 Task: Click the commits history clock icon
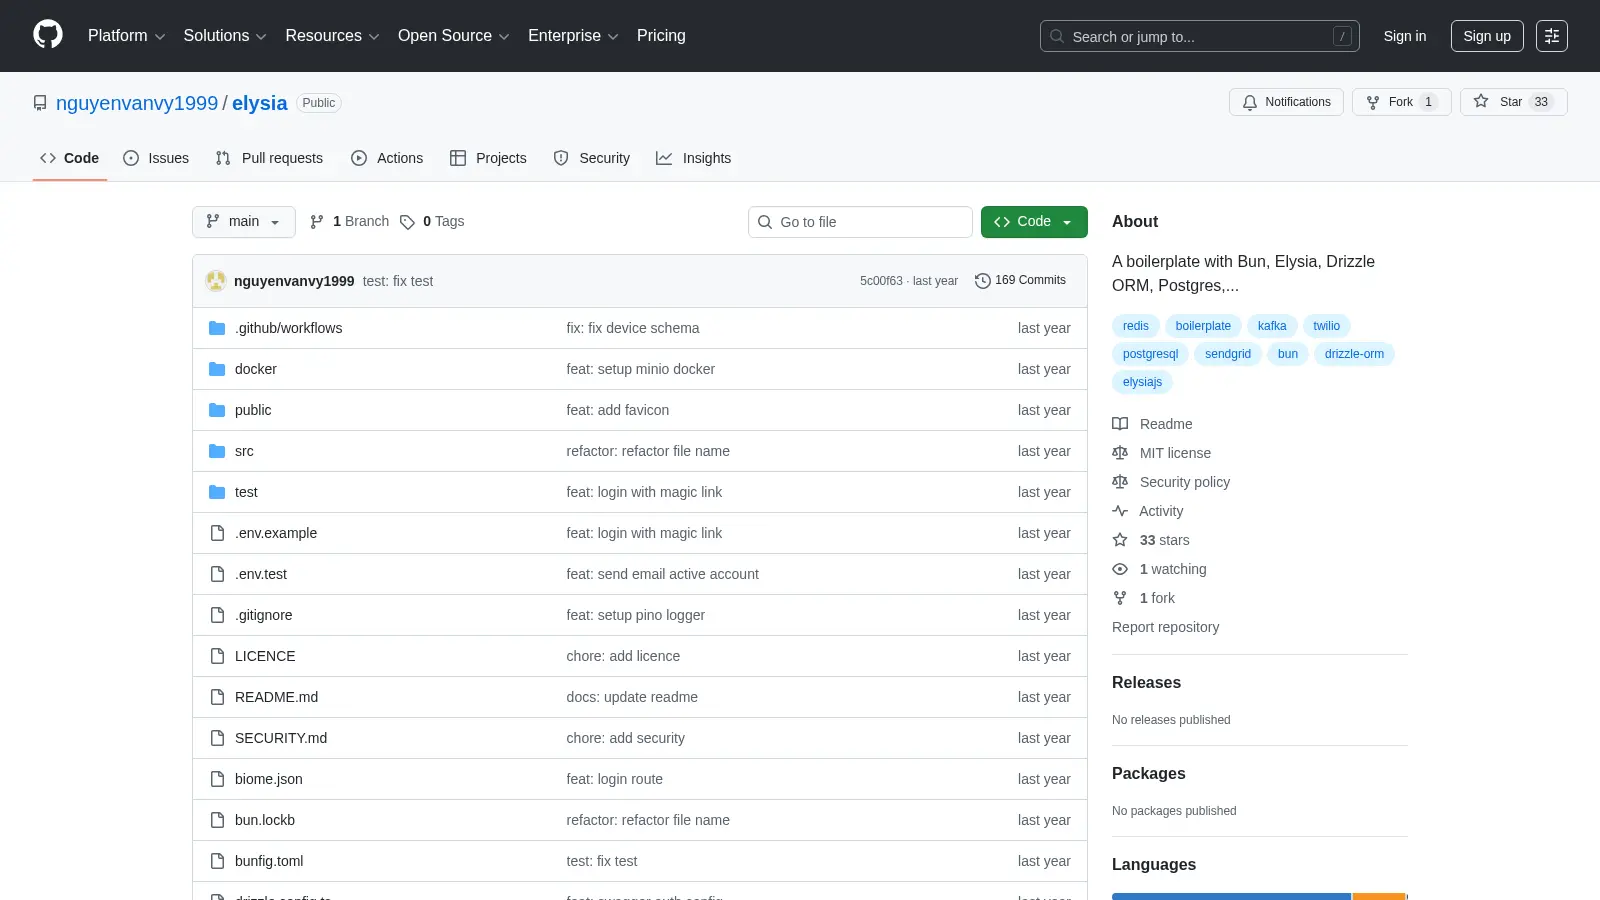(983, 281)
